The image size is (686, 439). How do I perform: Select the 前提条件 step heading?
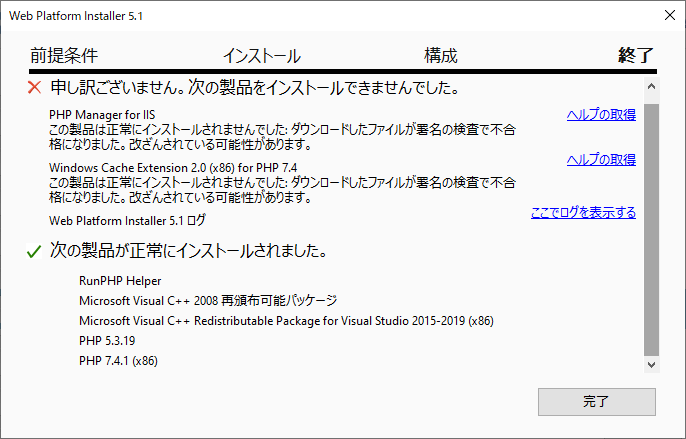tap(64, 56)
